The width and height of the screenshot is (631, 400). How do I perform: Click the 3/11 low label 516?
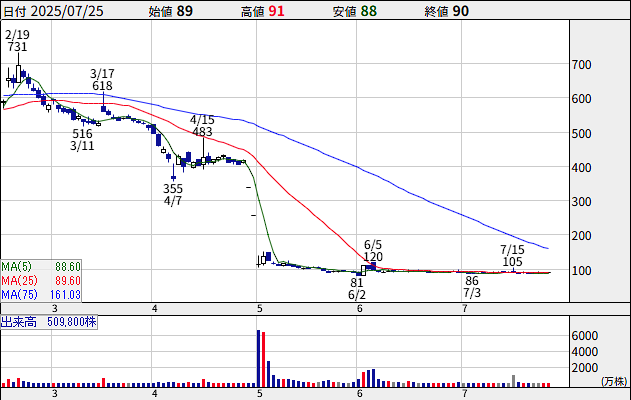pos(82,134)
